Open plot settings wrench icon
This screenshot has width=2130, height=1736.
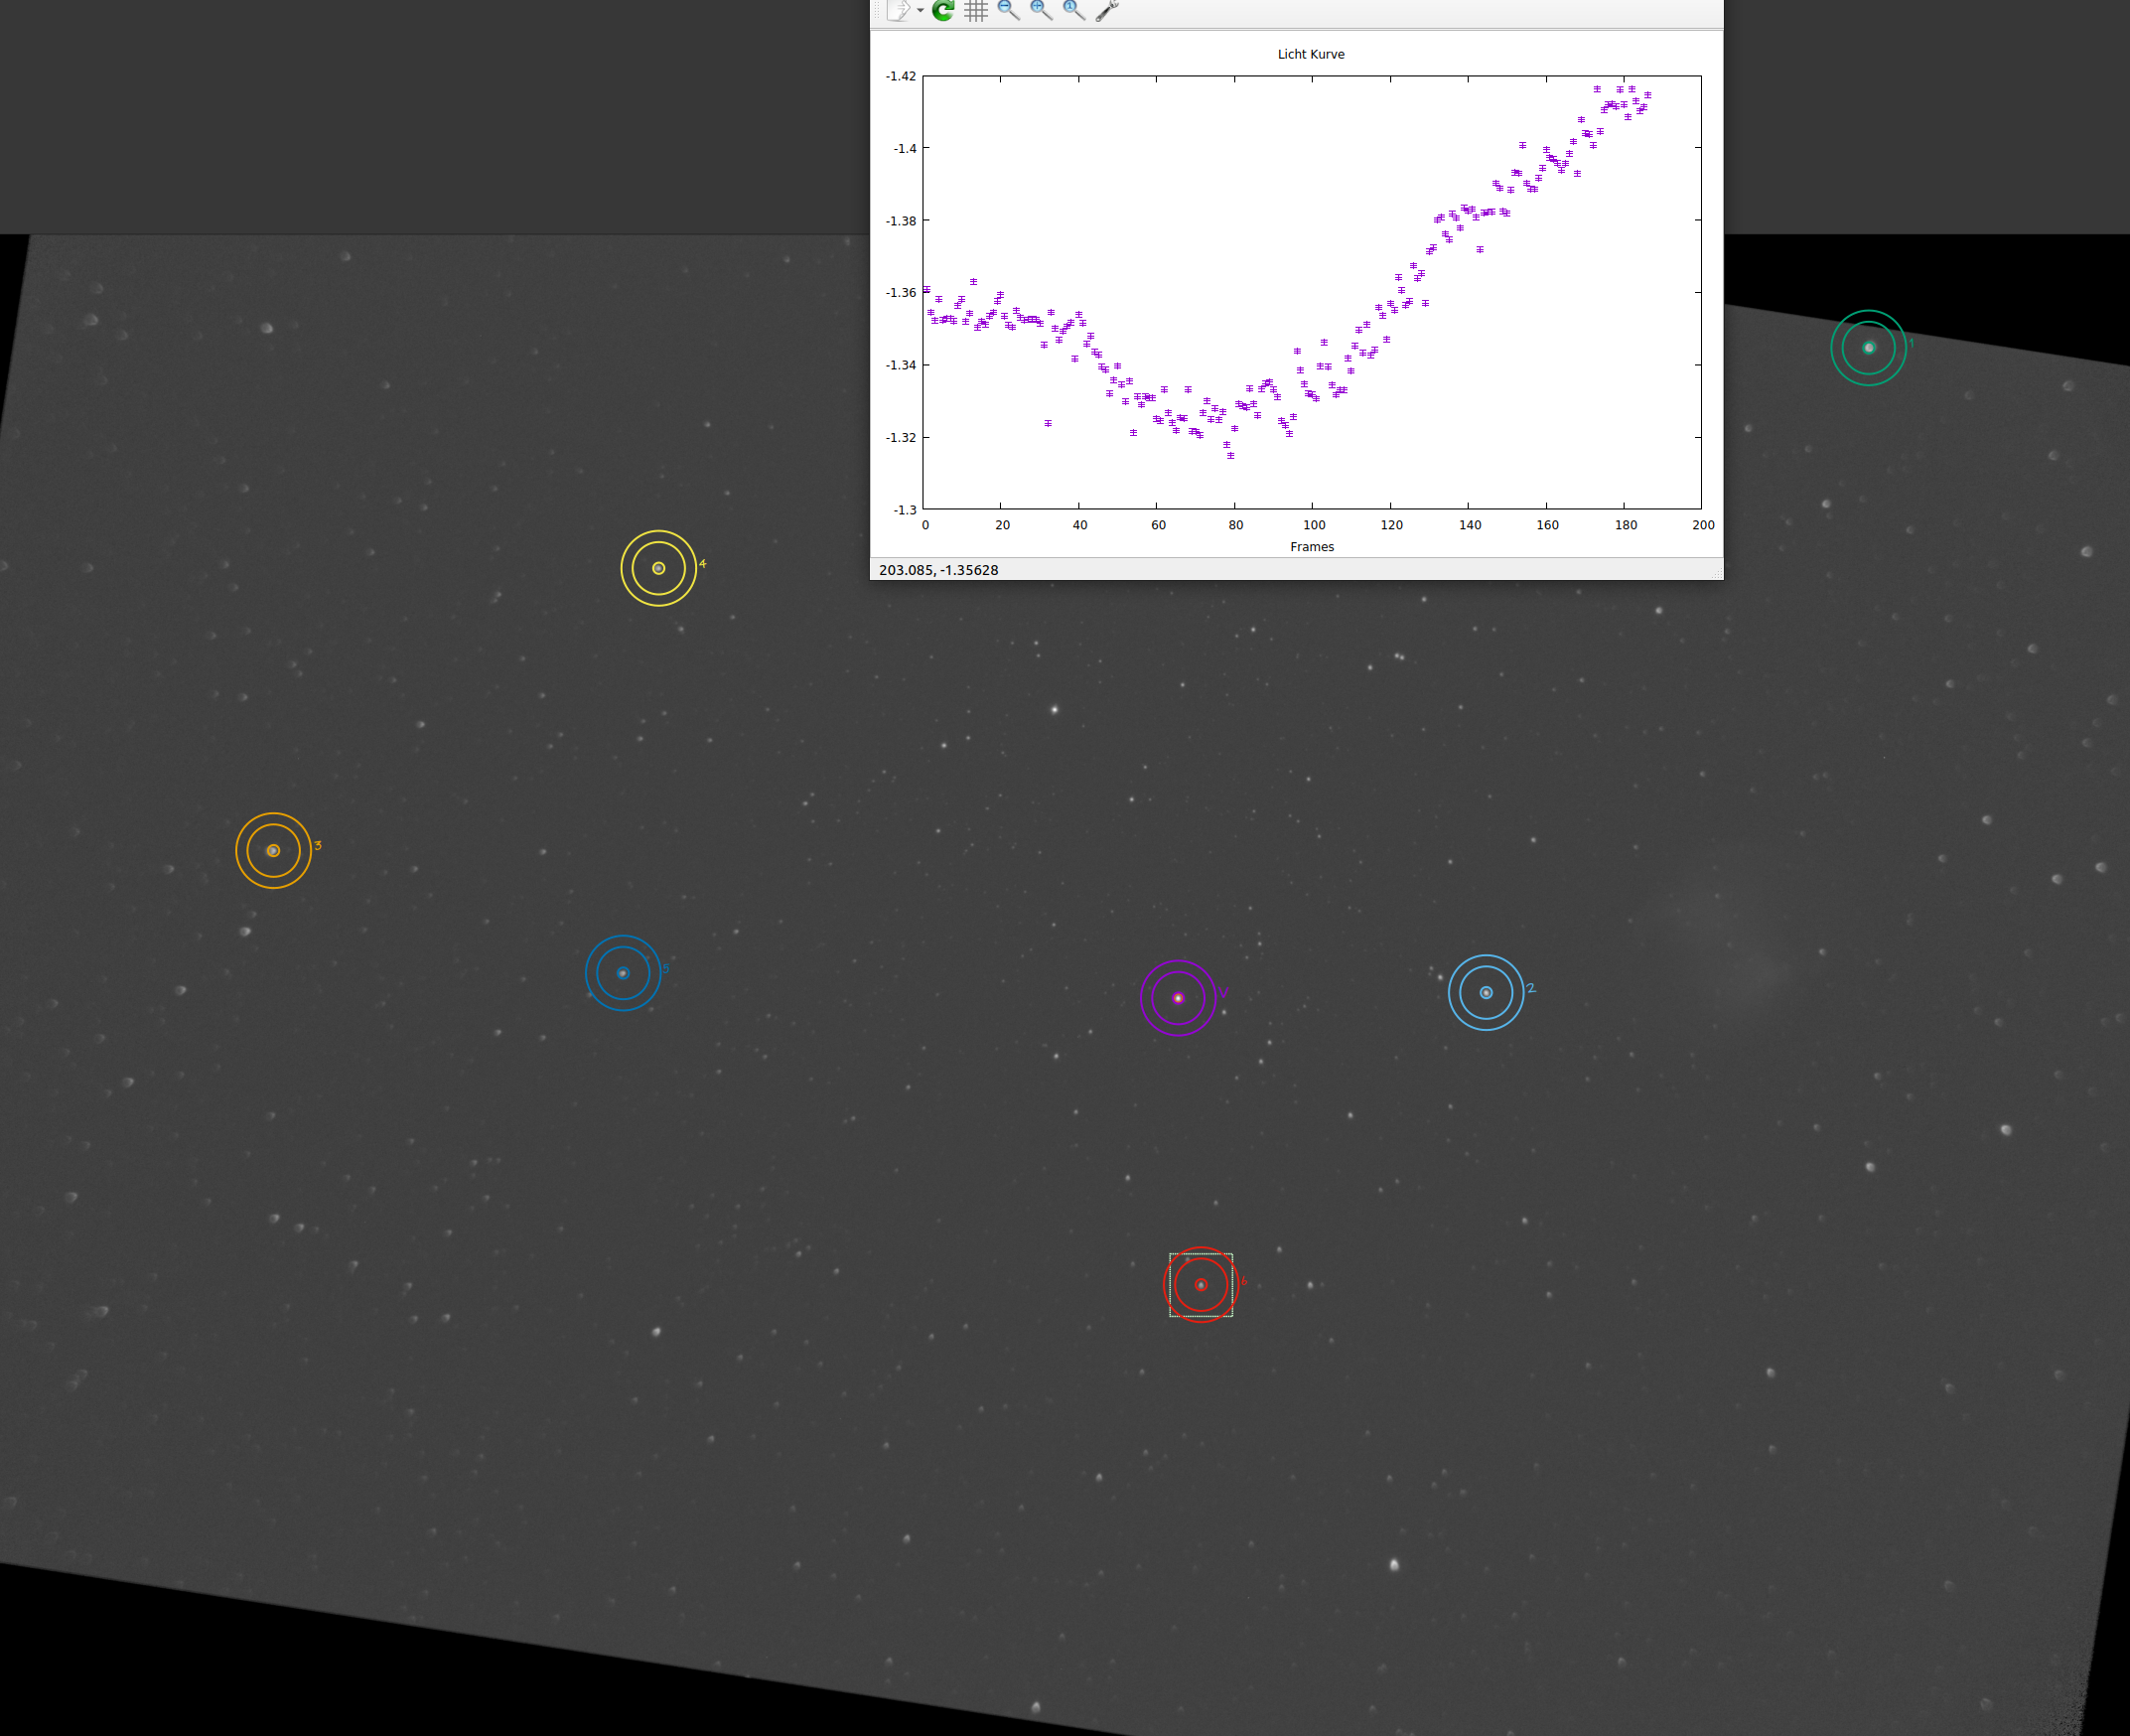[1106, 10]
